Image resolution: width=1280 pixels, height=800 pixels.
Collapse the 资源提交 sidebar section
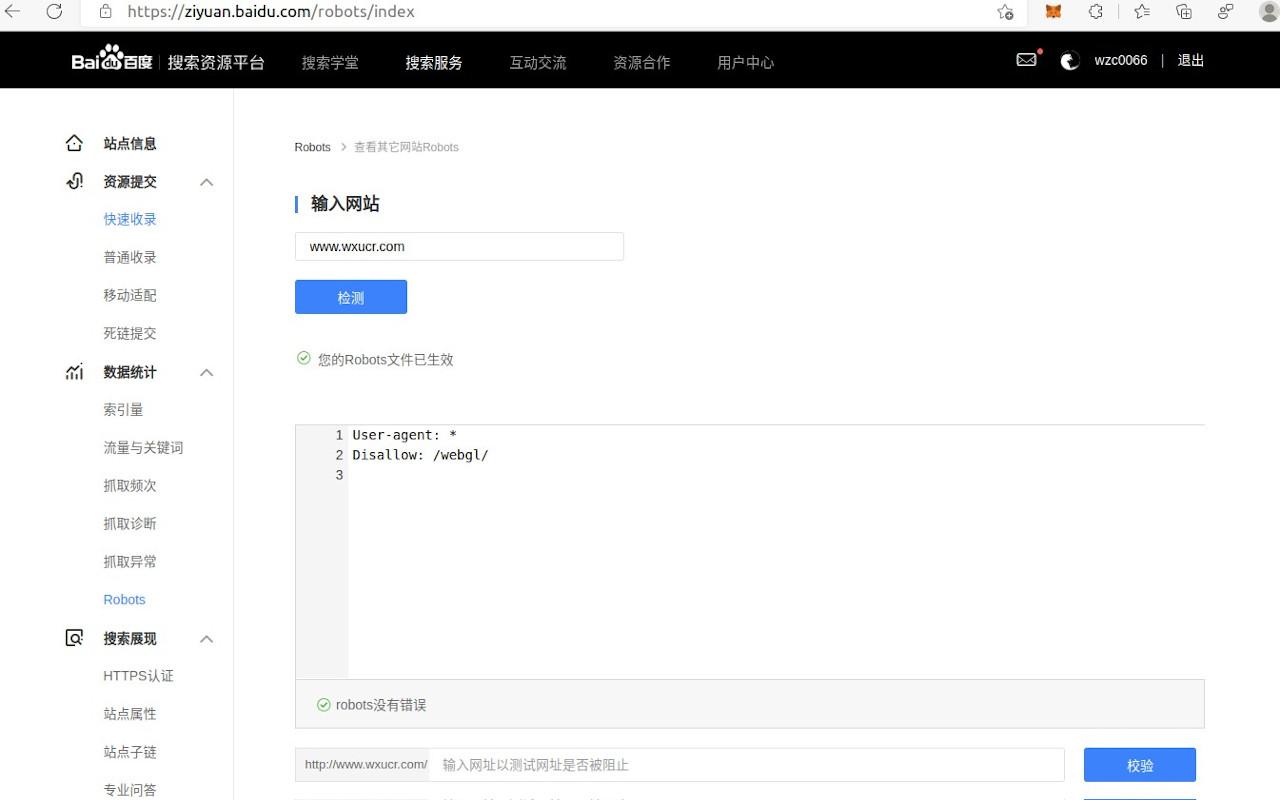(x=206, y=182)
